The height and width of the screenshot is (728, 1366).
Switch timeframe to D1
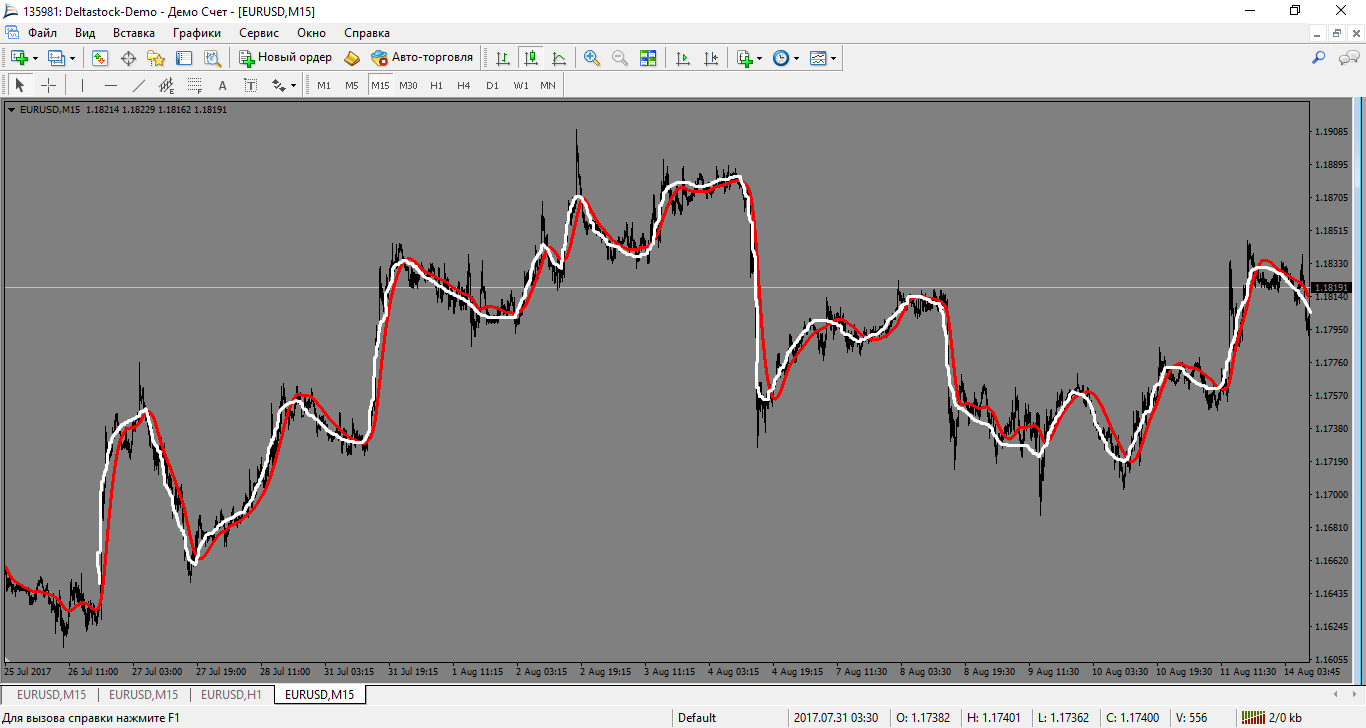(492, 85)
